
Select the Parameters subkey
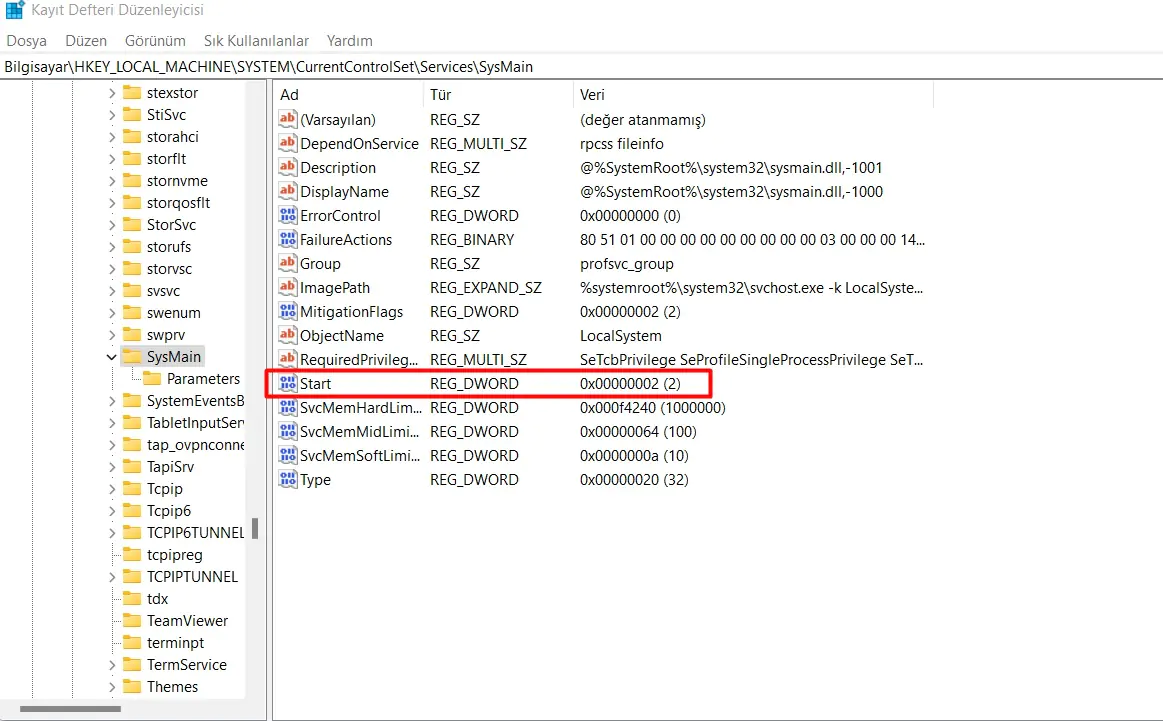tap(199, 378)
